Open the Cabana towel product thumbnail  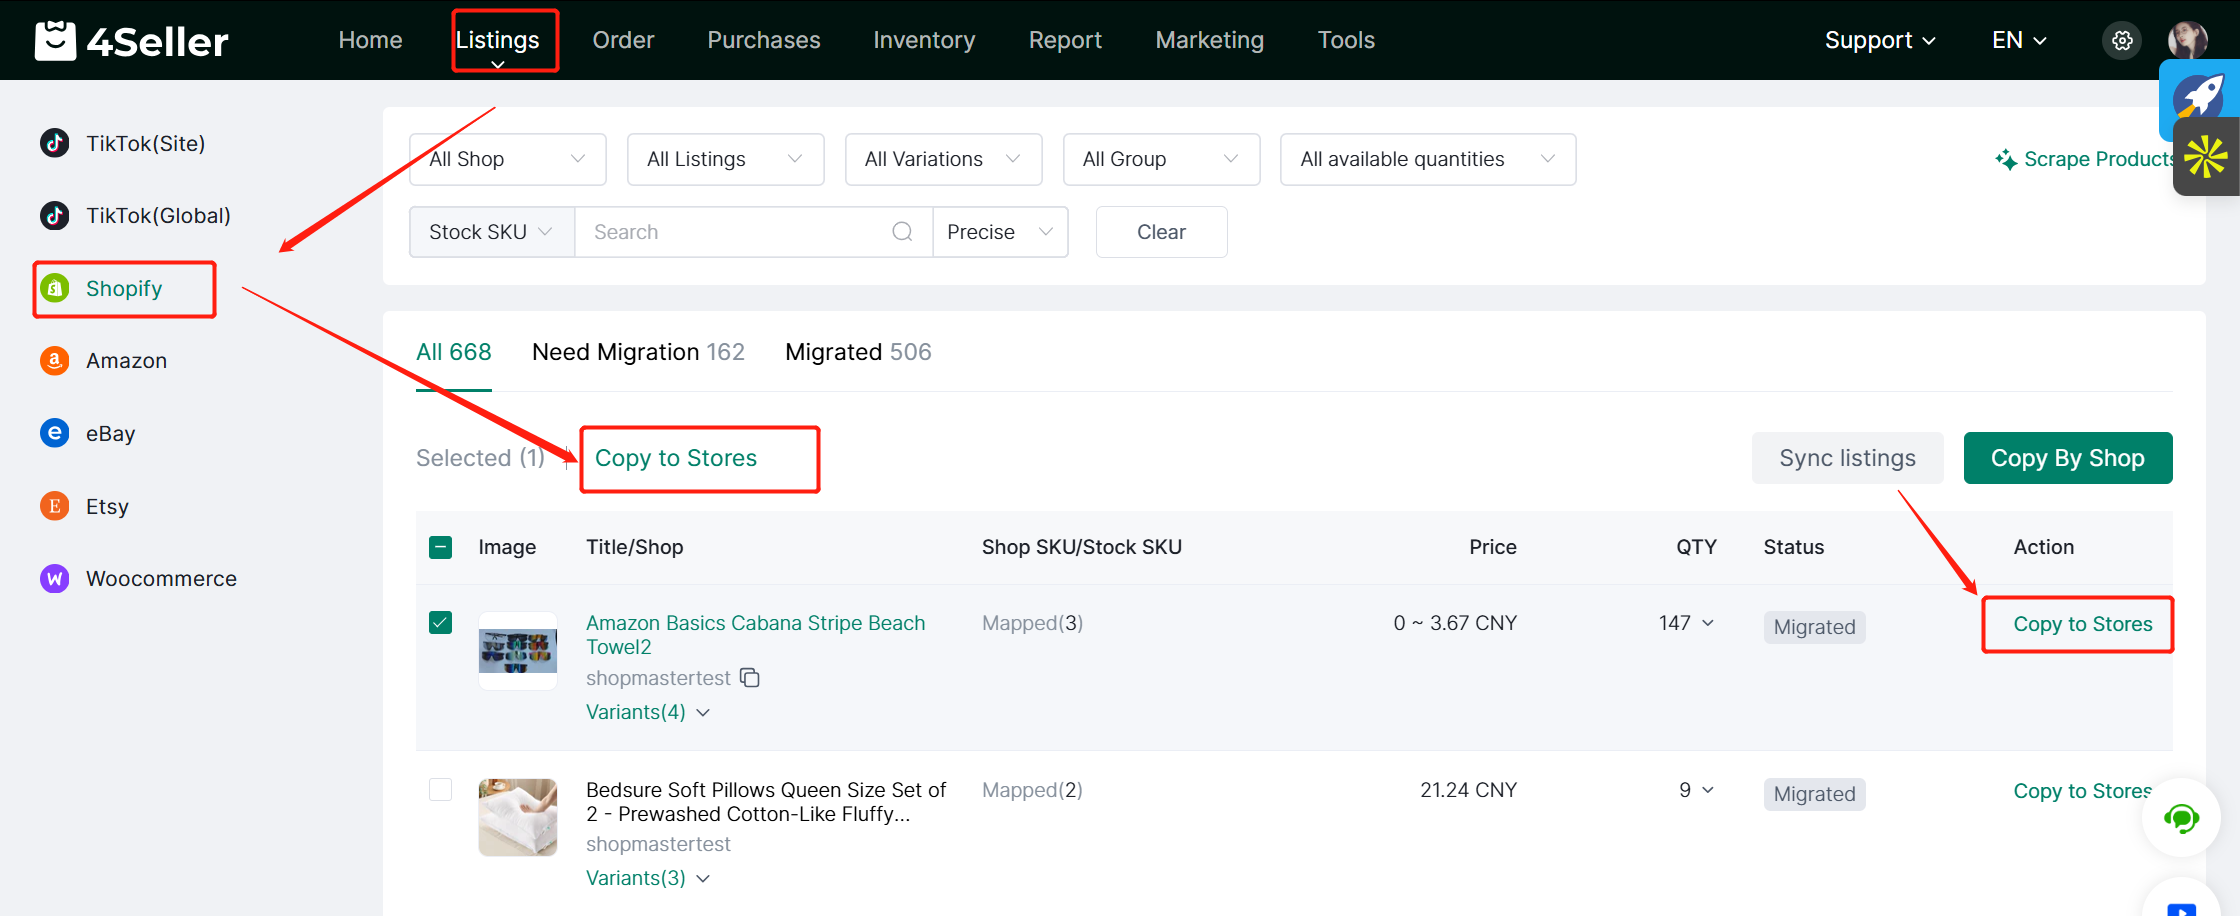point(518,651)
